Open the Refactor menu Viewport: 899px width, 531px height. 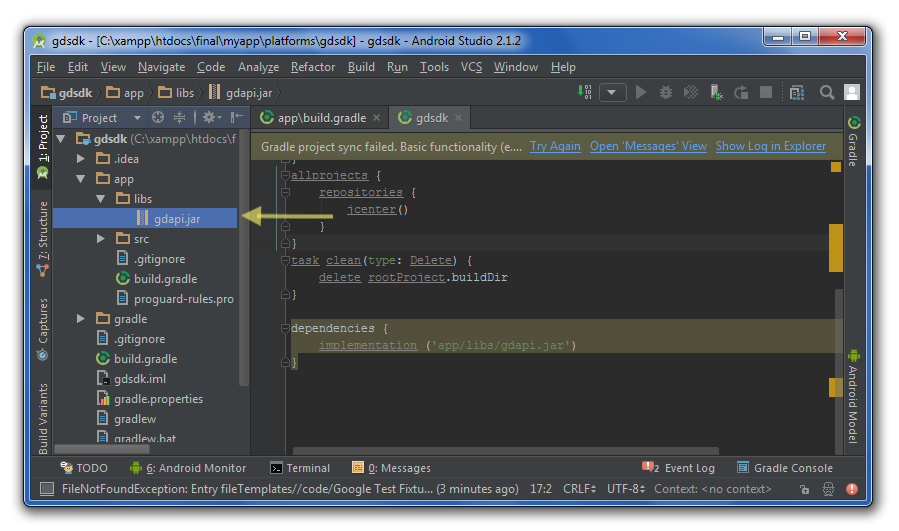[313, 67]
